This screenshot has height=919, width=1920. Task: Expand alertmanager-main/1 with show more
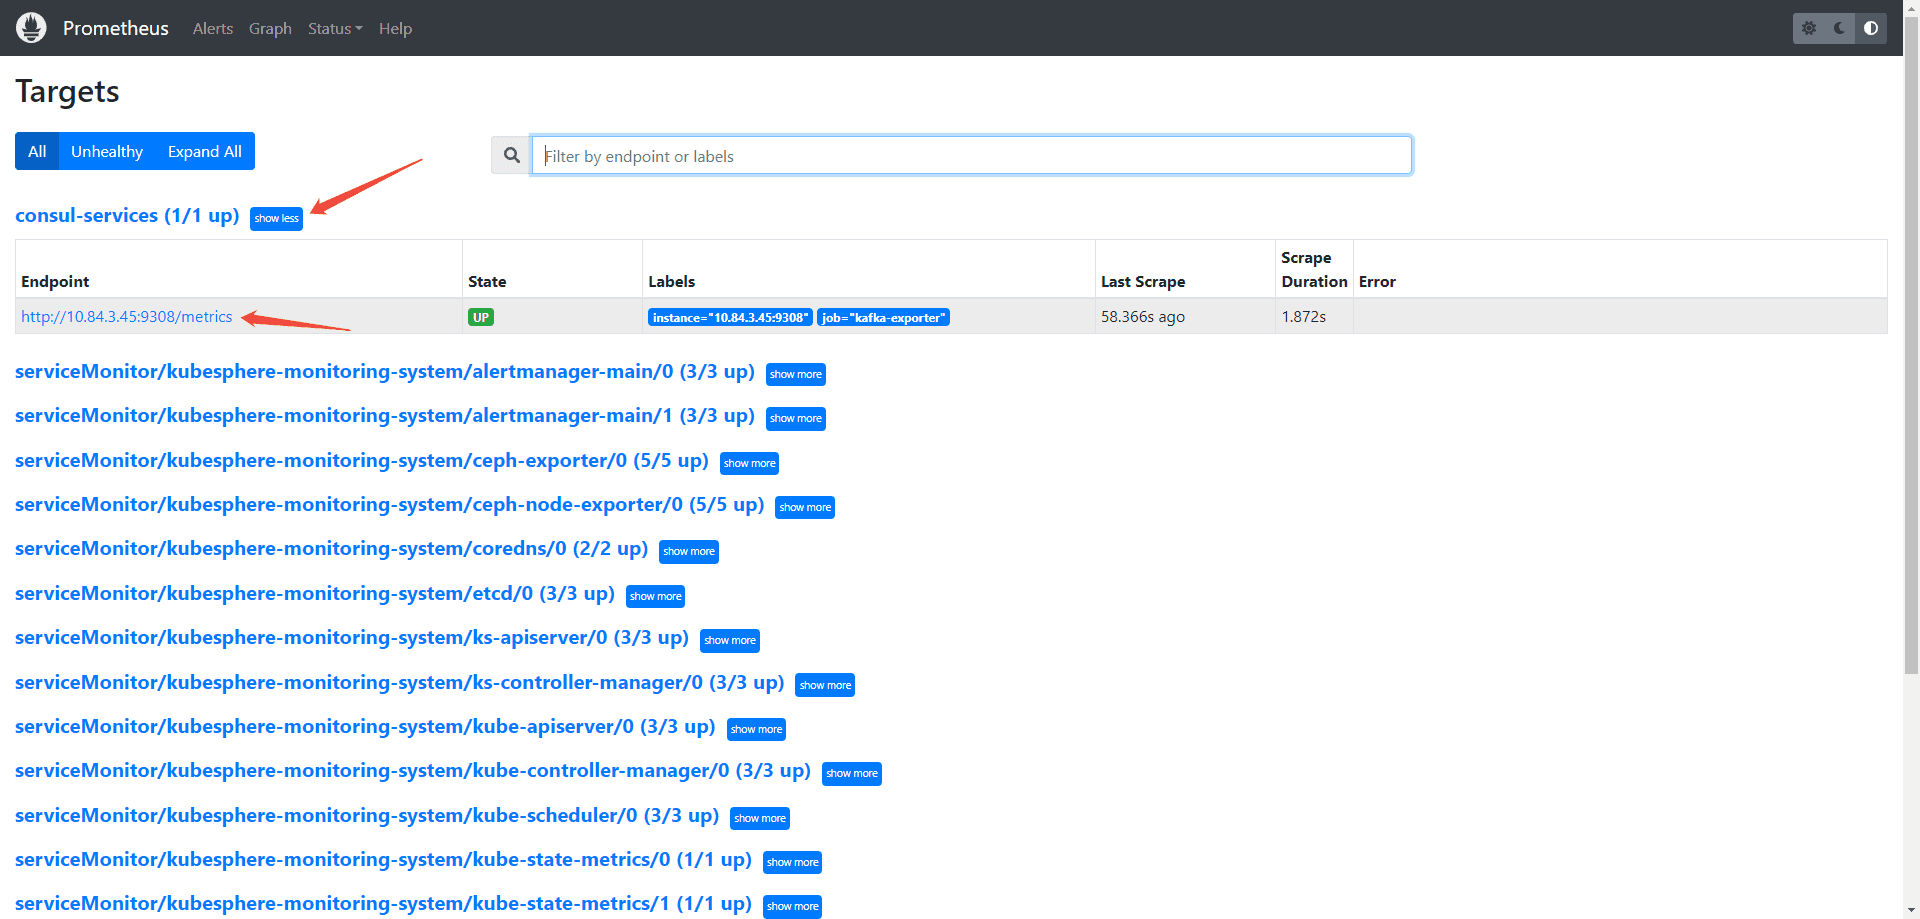796,418
